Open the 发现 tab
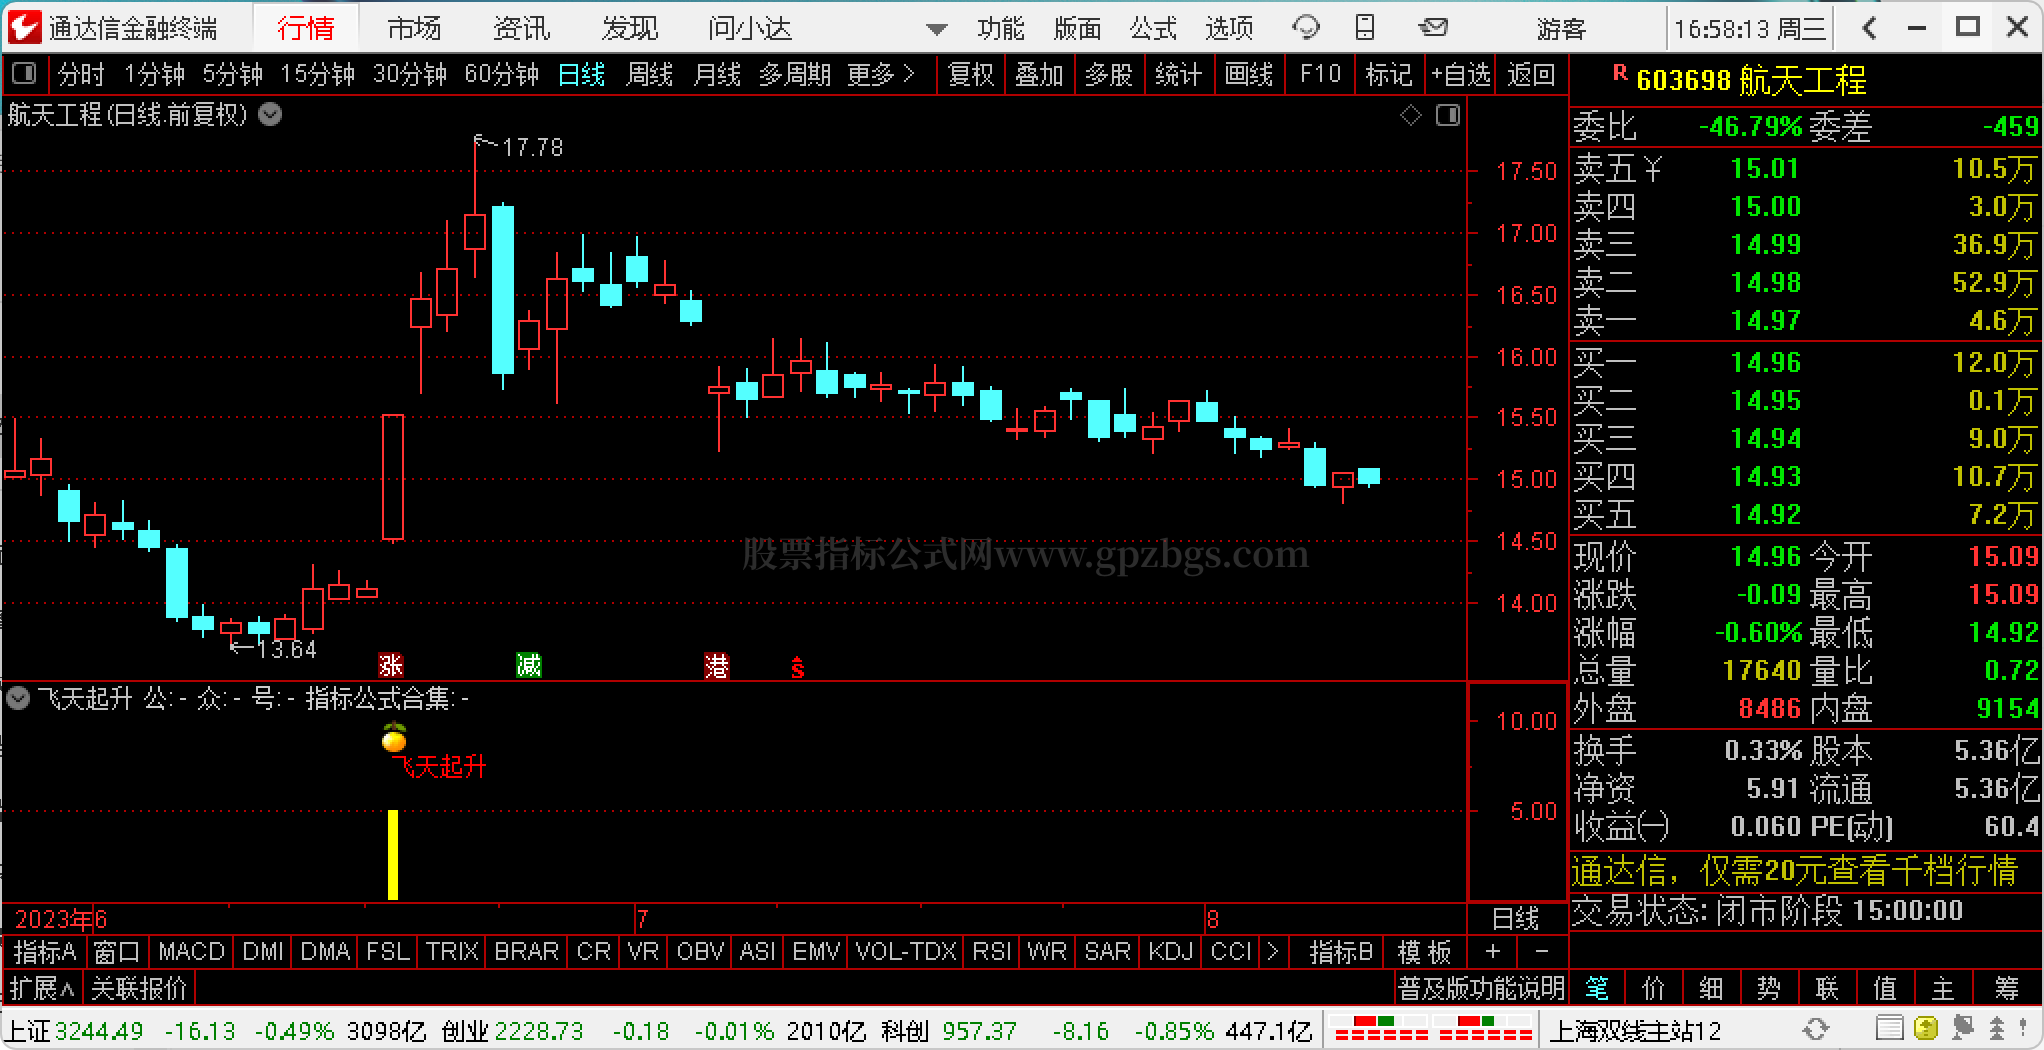The image size is (2044, 1050). [630, 28]
